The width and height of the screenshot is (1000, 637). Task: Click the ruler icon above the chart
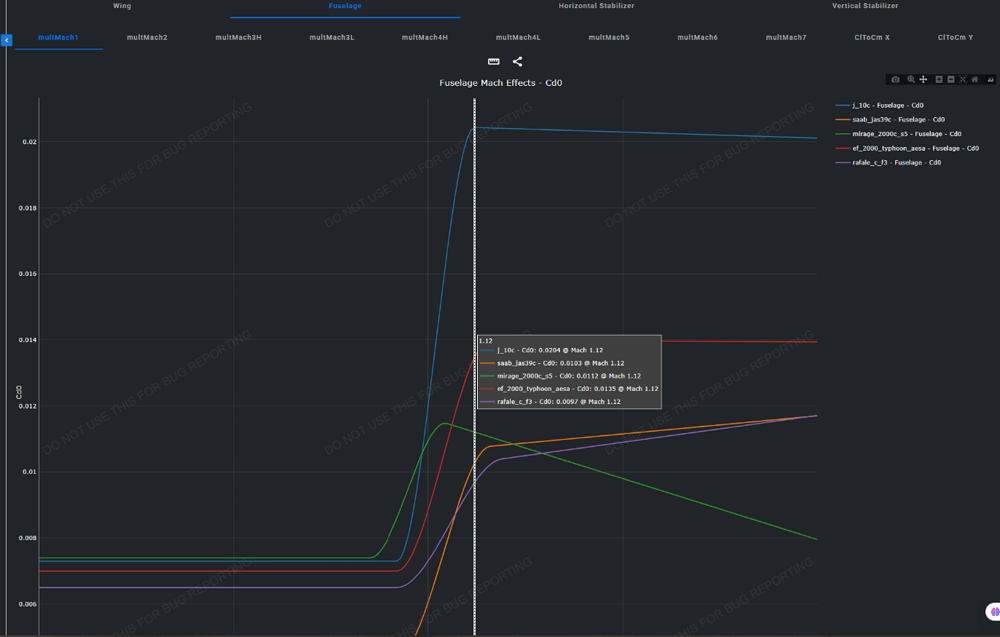click(x=493, y=62)
